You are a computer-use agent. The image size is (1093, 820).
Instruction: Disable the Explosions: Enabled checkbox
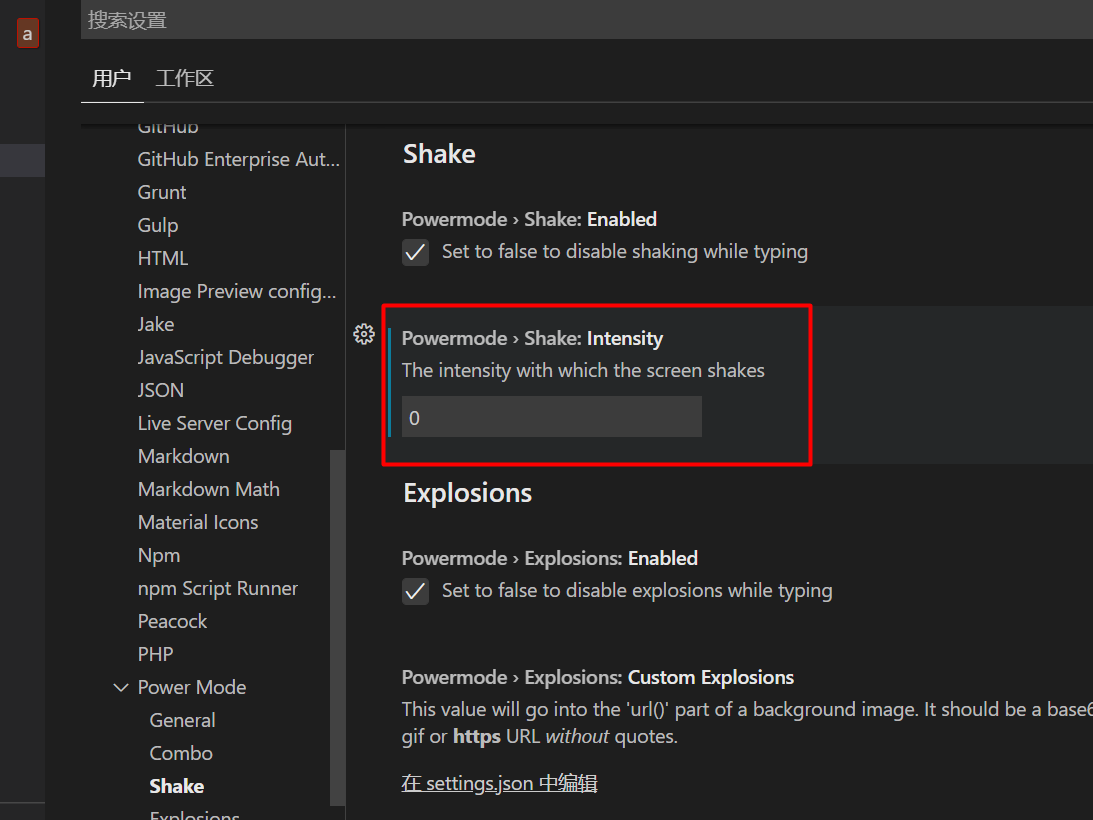tap(416, 591)
